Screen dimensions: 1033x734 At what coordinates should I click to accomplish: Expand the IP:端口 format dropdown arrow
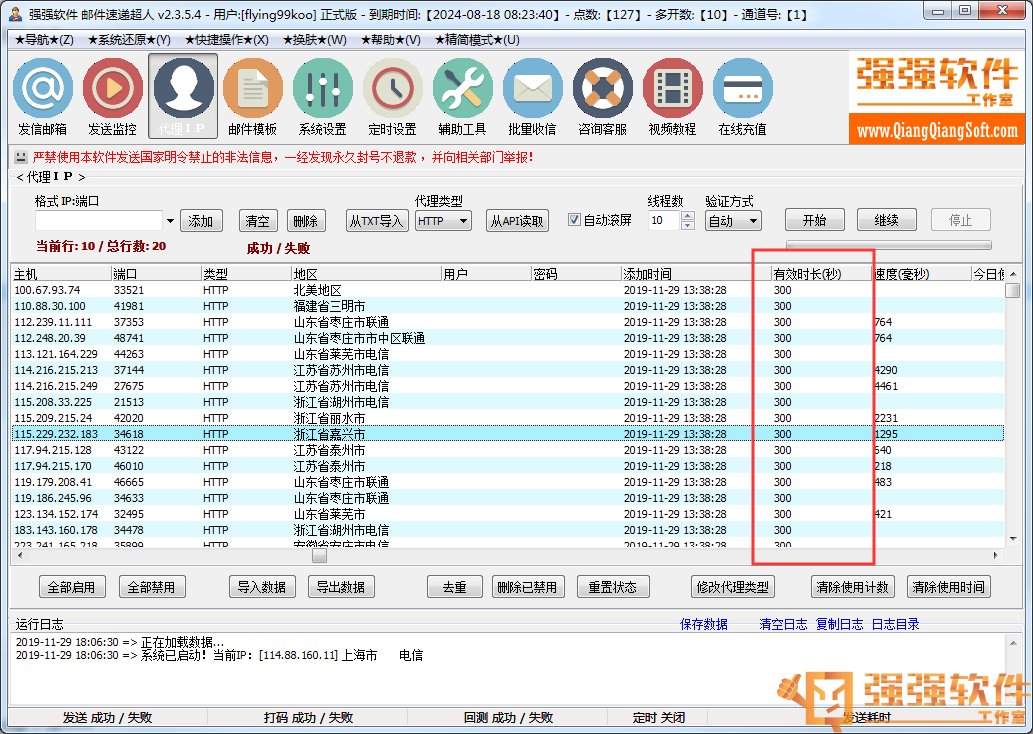[x=170, y=221]
